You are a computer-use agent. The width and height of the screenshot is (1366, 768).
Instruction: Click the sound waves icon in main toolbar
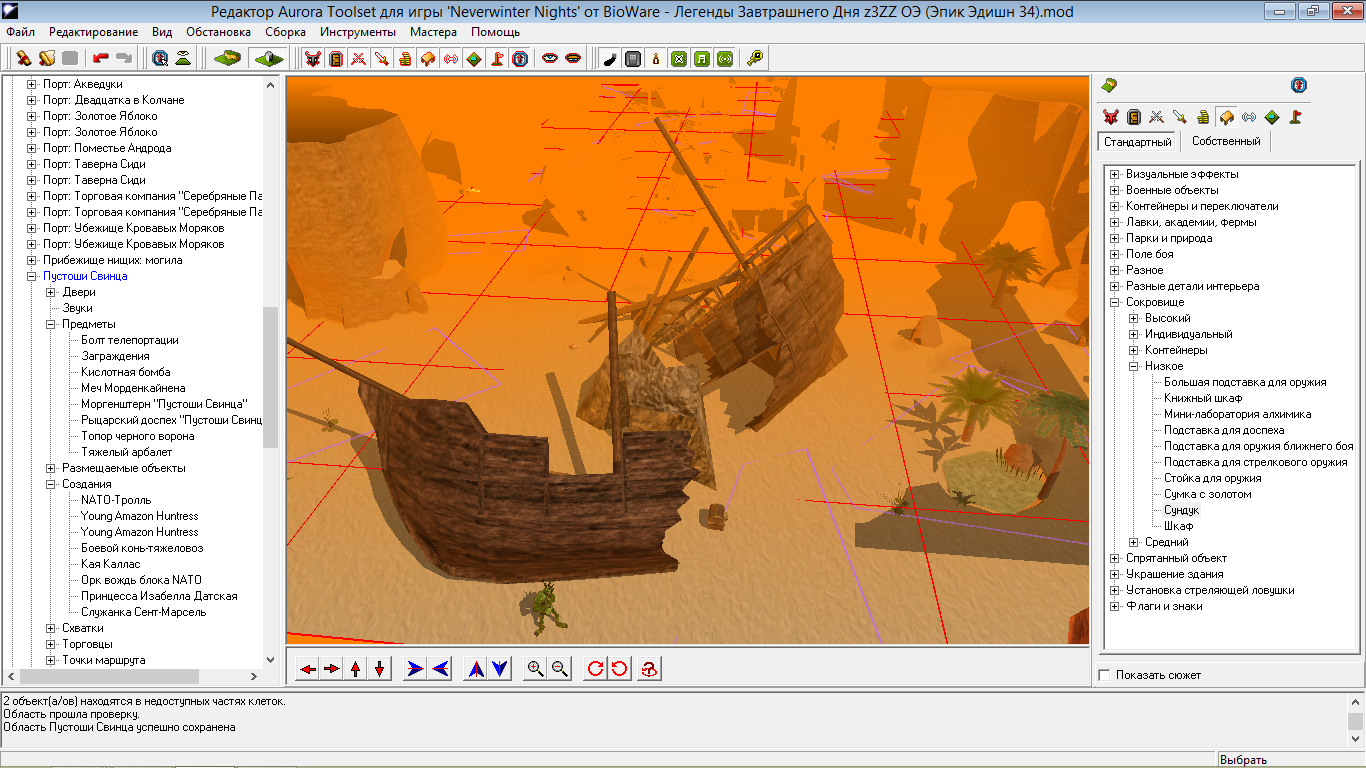coord(451,59)
